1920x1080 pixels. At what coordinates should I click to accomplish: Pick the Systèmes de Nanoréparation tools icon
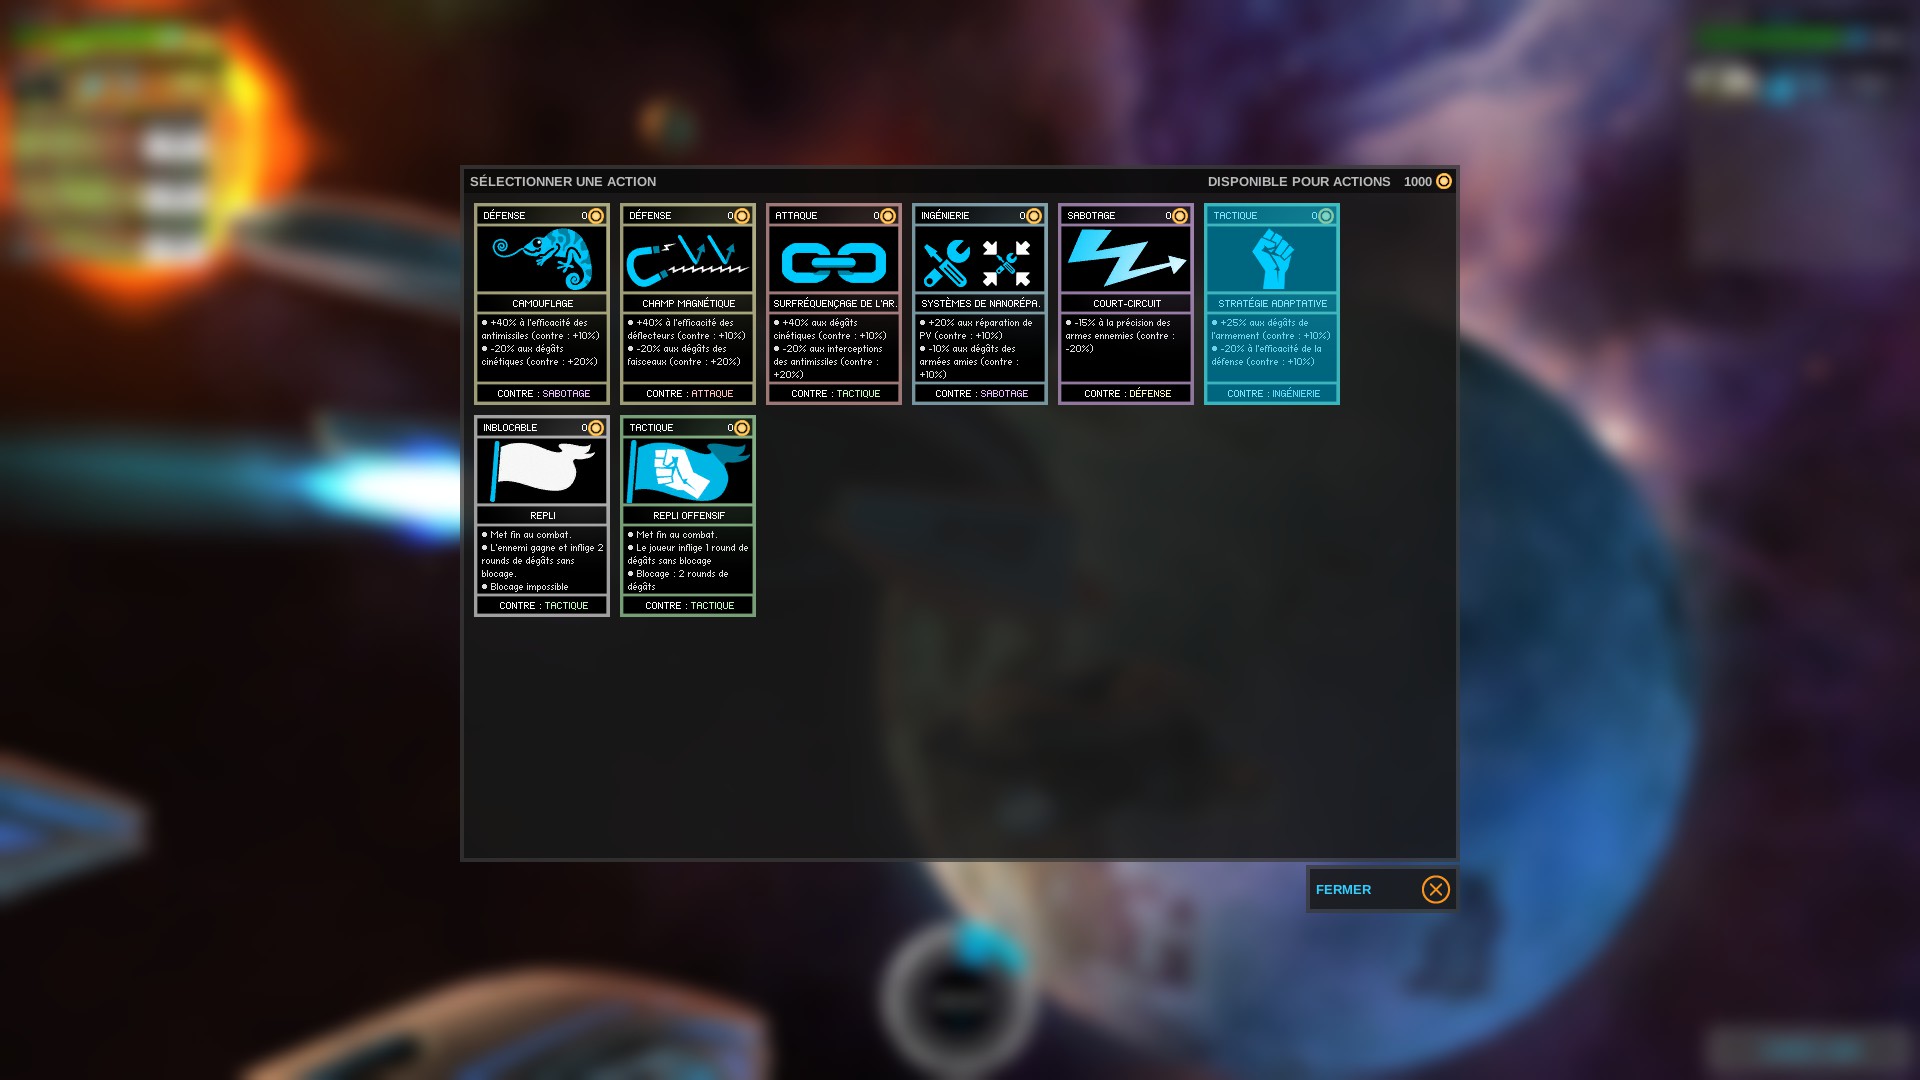[x=979, y=262]
